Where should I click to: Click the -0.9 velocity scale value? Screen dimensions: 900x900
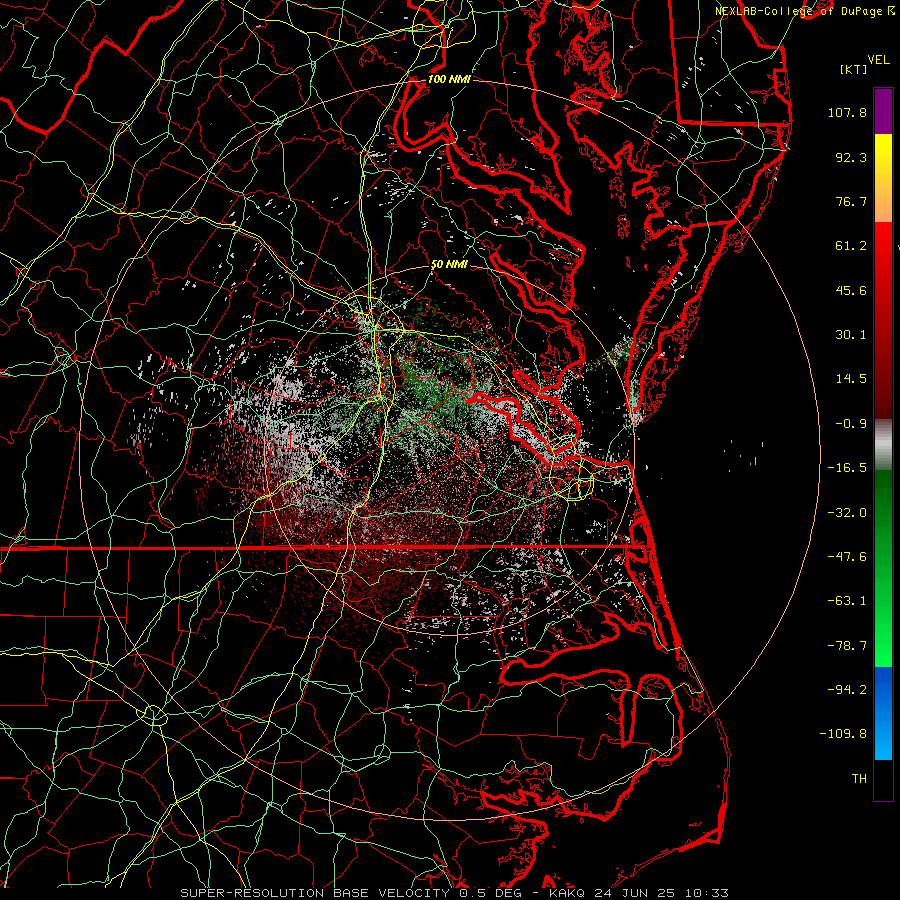tap(851, 424)
